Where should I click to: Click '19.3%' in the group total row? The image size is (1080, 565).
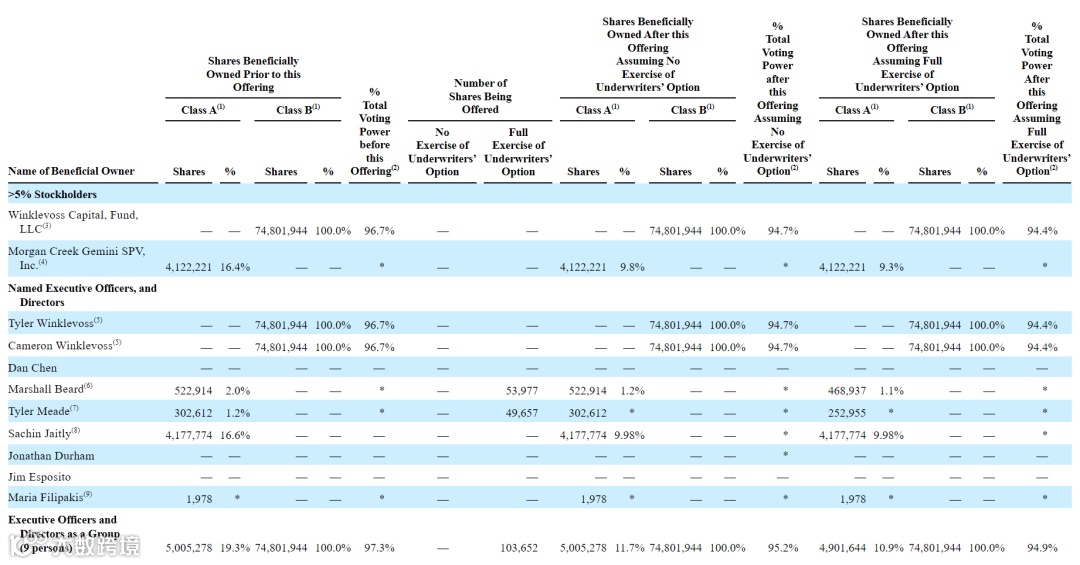[235, 548]
